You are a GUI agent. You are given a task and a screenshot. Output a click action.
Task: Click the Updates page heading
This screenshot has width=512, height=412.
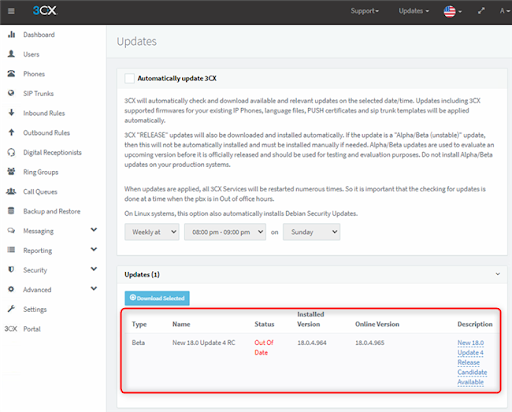[x=137, y=41]
